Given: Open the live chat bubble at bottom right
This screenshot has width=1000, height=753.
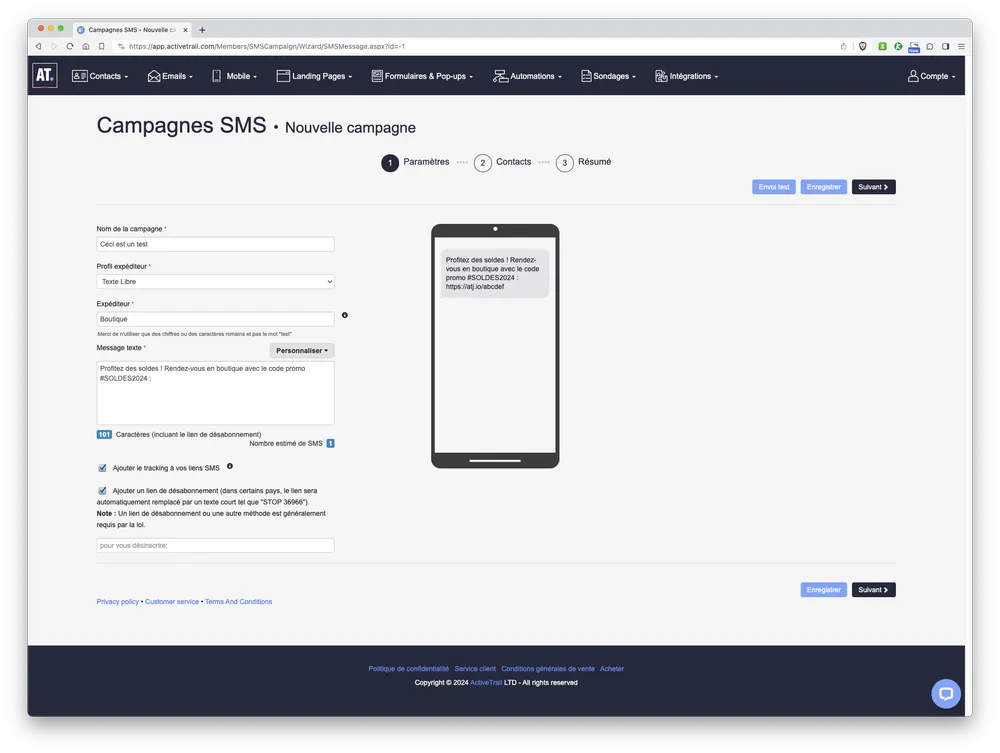Looking at the screenshot, I should (945, 693).
